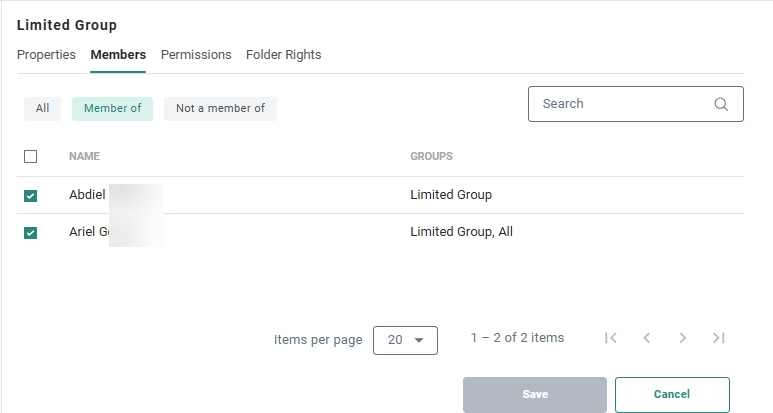
Task: Cancel the group changes
Action: click(671, 395)
